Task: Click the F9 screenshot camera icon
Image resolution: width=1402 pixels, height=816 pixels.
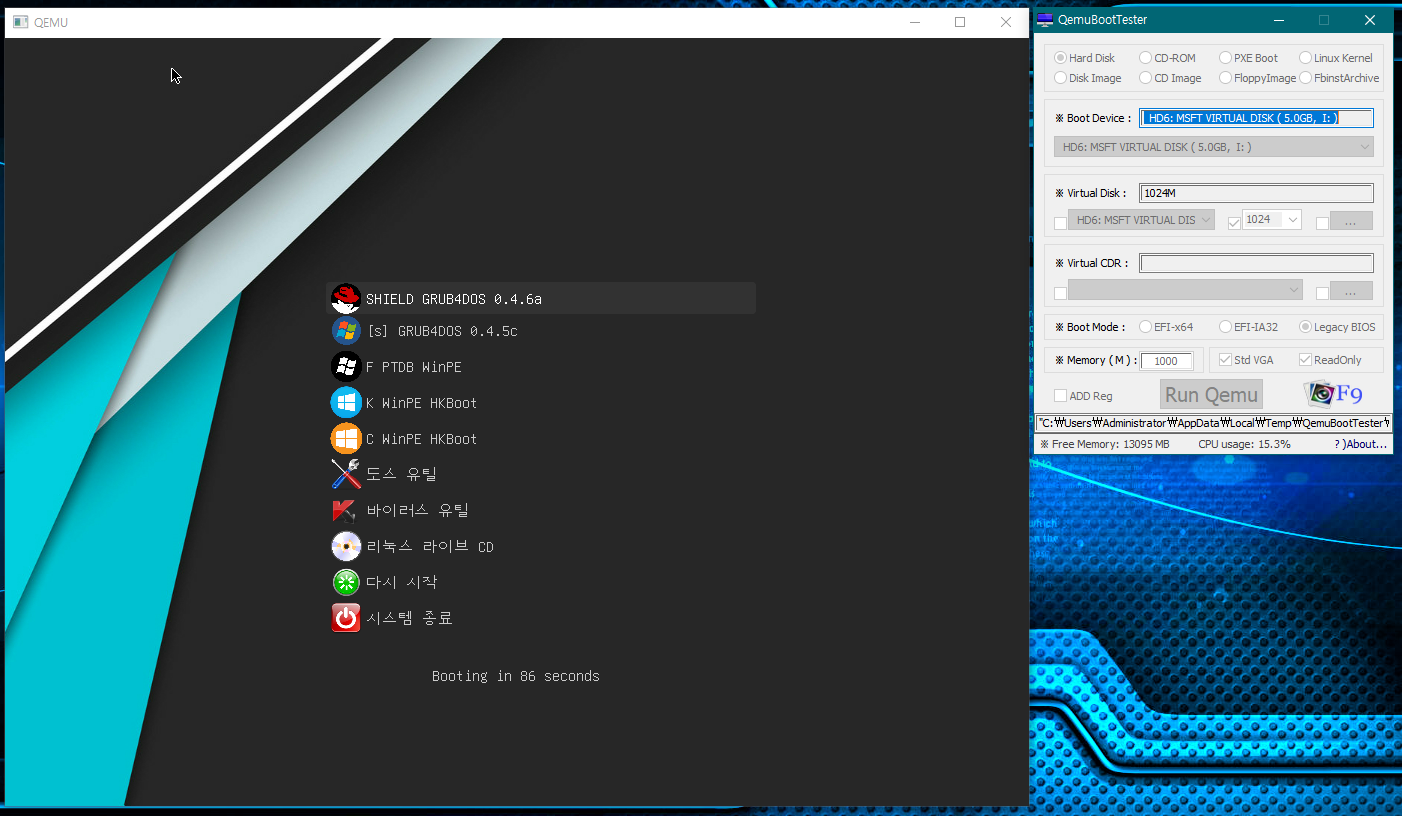Action: pos(1333,394)
